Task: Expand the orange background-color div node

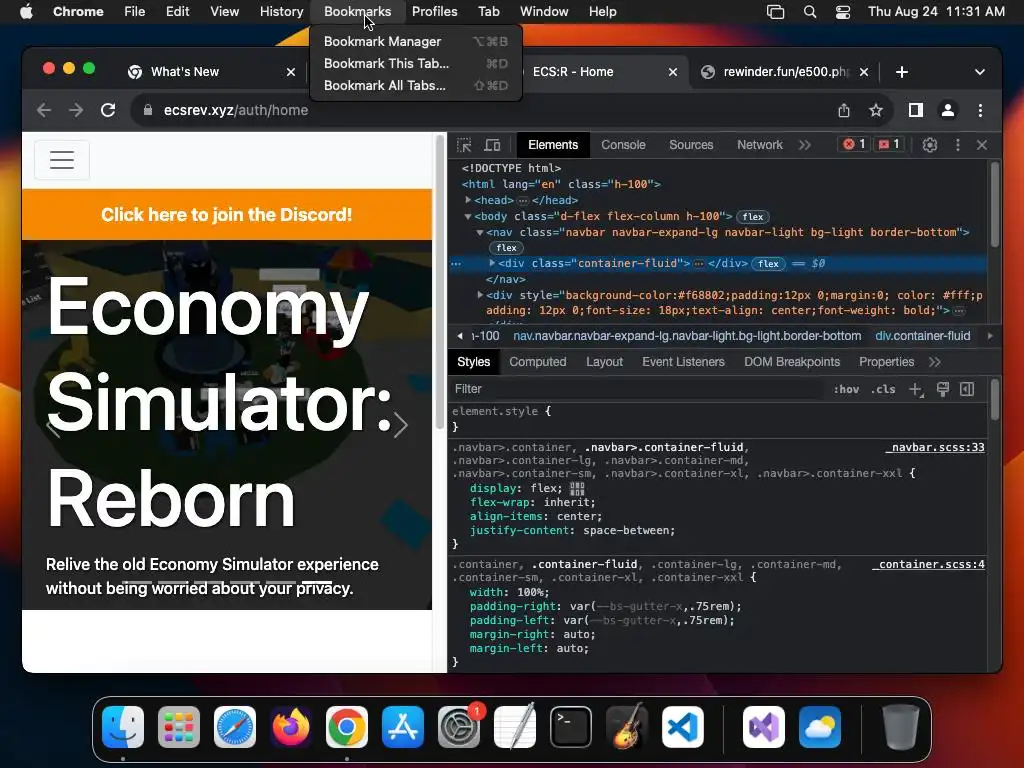Action: pyautogui.click(x=480, y=295)
